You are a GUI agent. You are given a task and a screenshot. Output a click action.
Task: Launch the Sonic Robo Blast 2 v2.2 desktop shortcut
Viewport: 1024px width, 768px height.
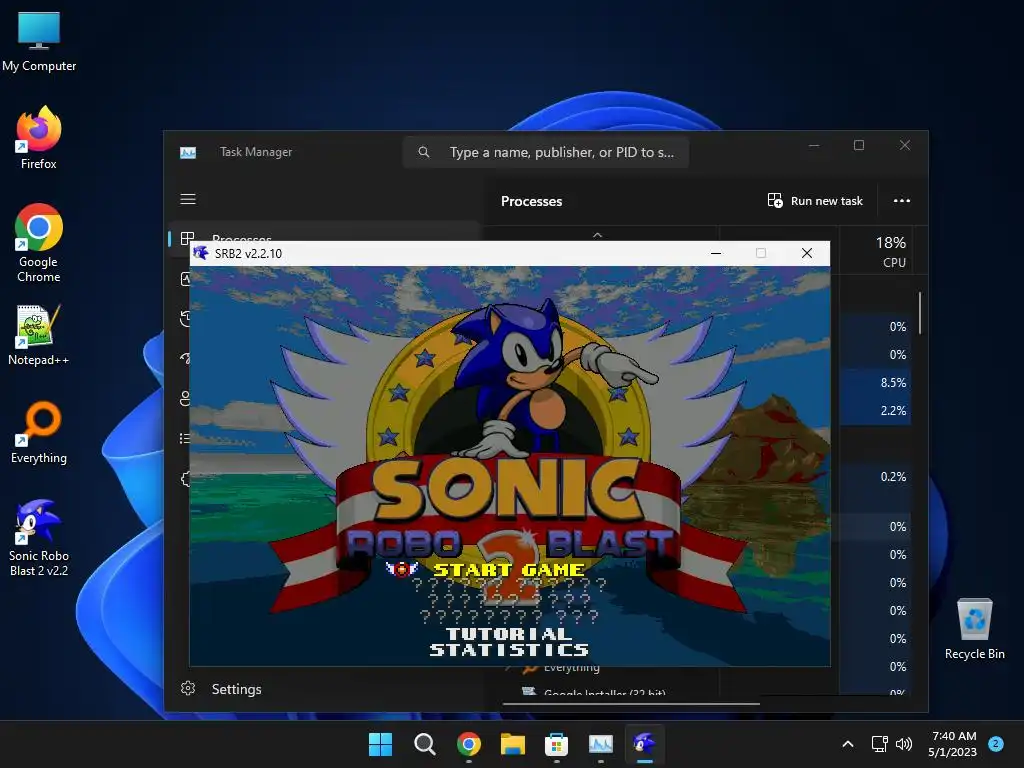[x=39, y=538]
